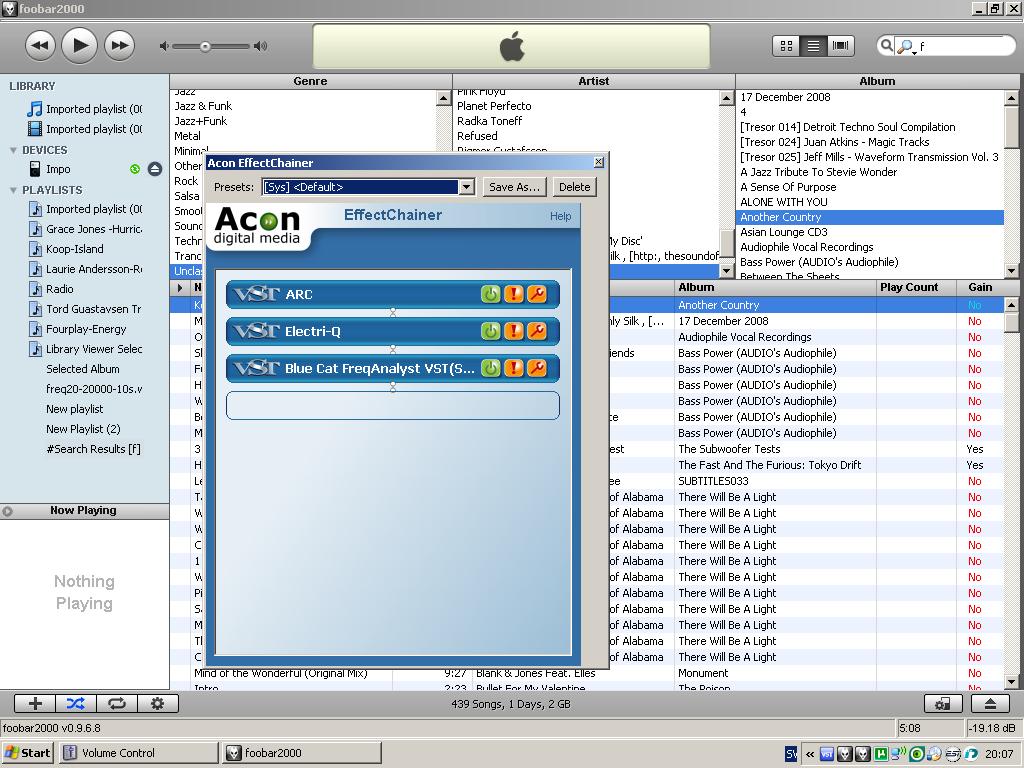Screen dimensions: 1024x768
Task: Click the add playlist plus button
Action: click(x=35, y=703)
